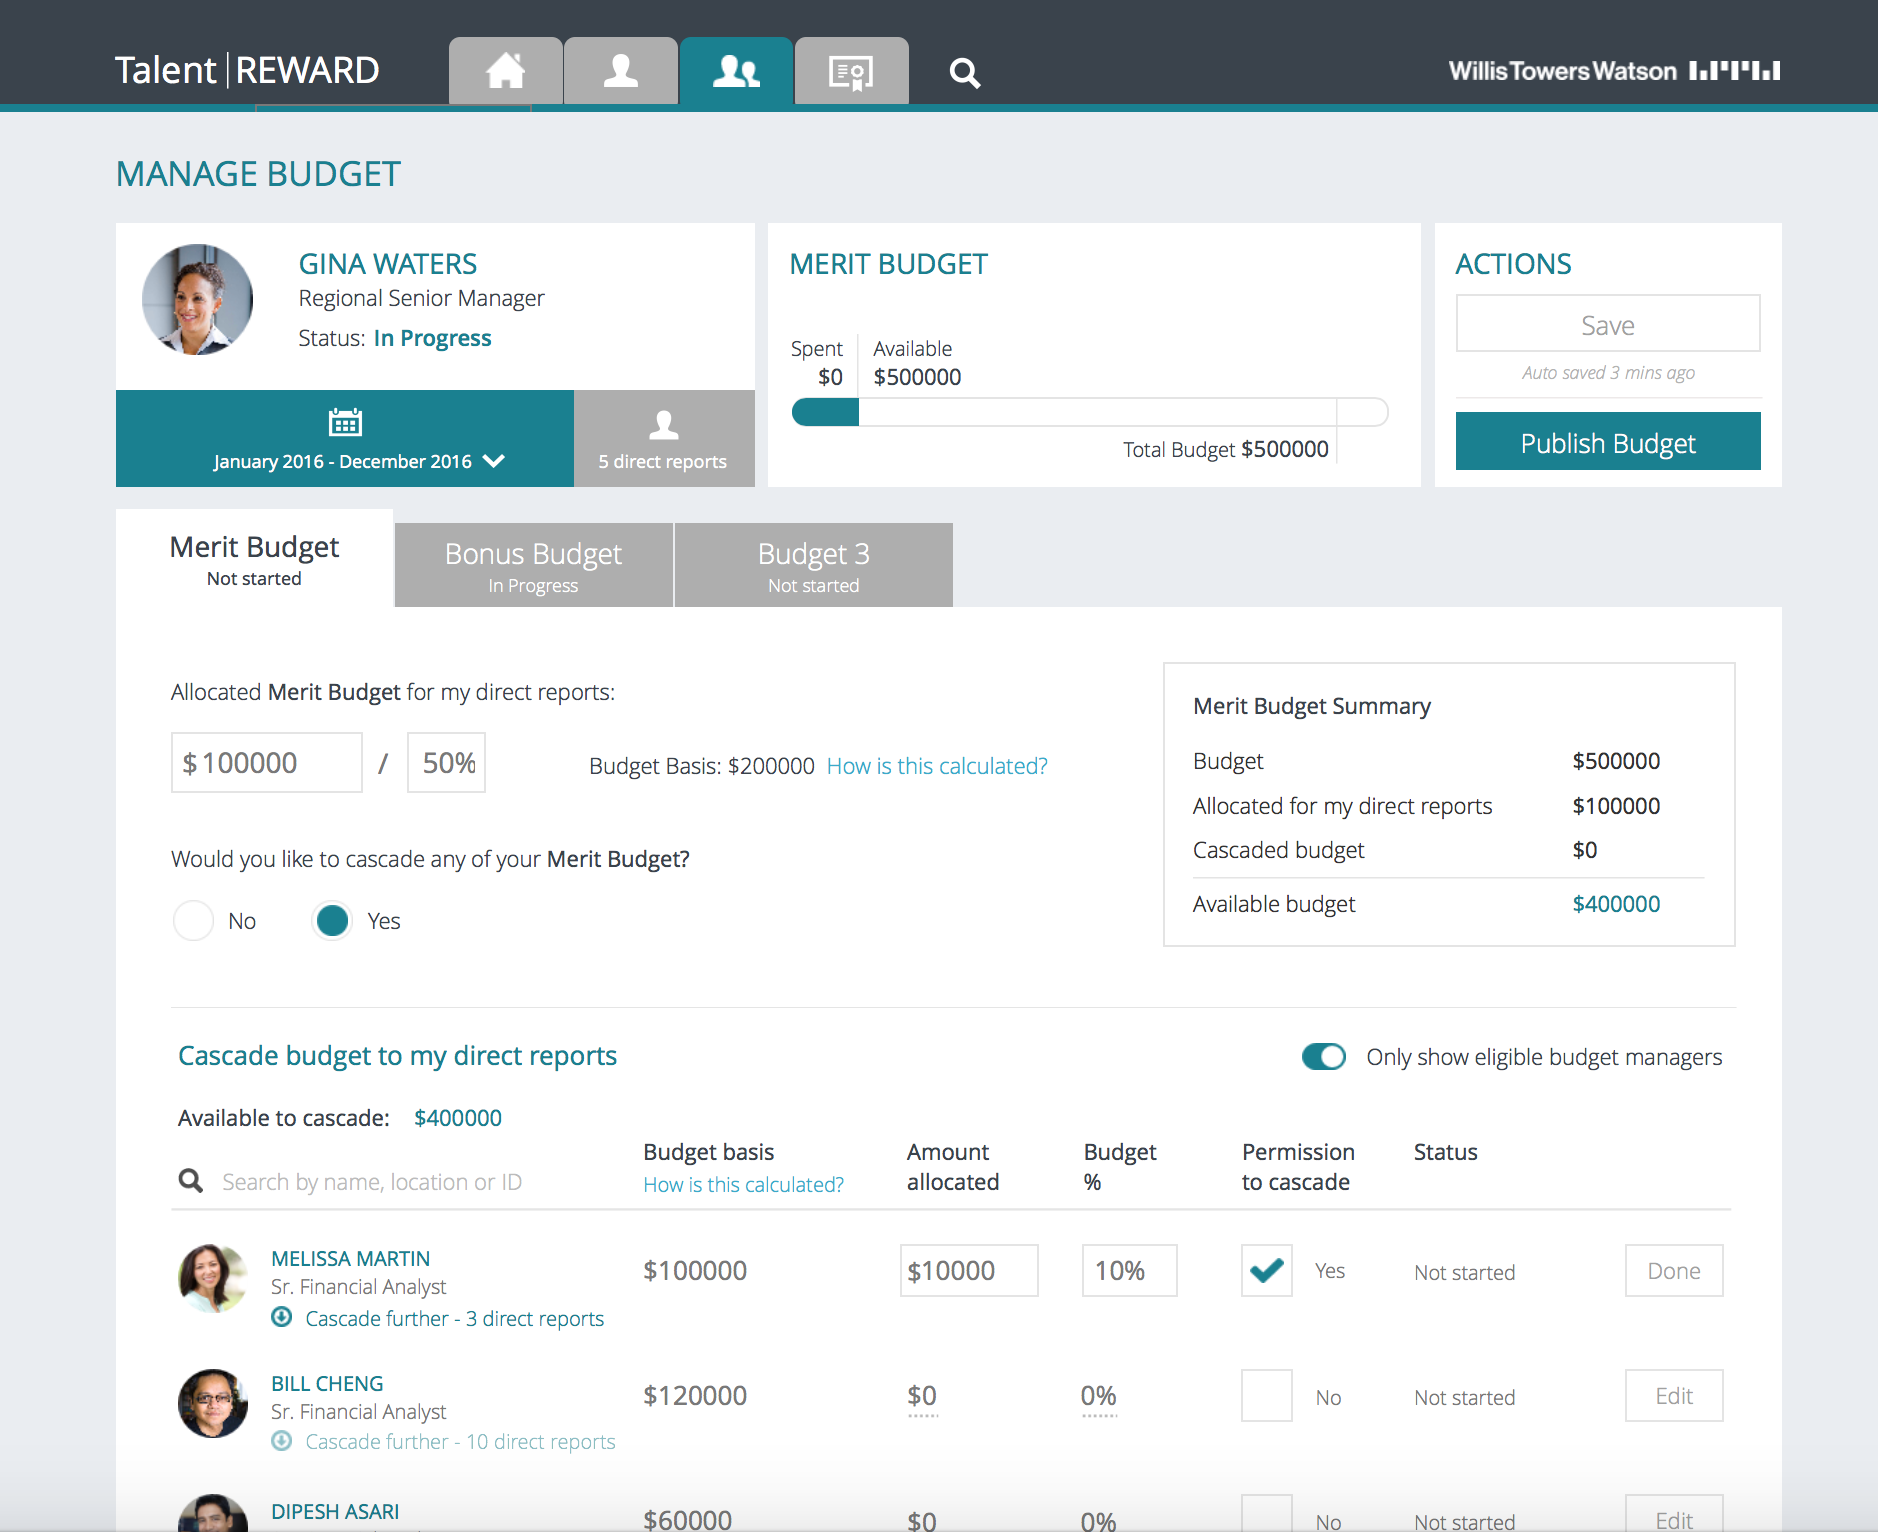Click the search magnifier in the top bar
The image size is (1878, 1532).
[964, 71]
